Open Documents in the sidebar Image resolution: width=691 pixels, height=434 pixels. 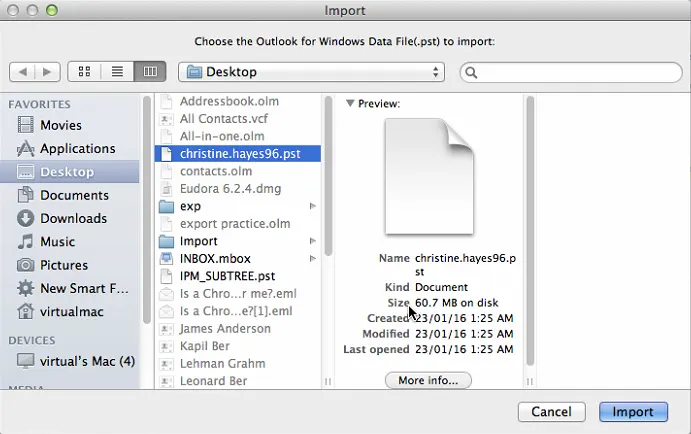click(x=70, y=195)
